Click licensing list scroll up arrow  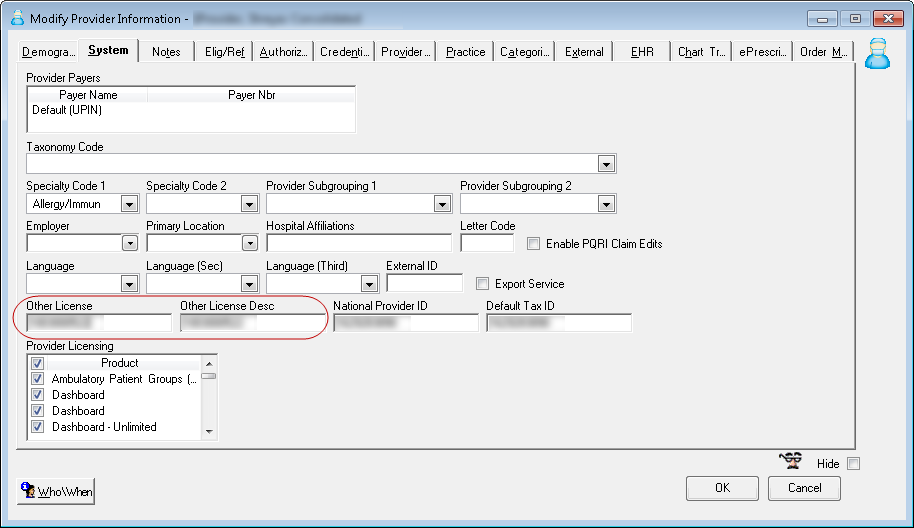[x=209, y=364]
